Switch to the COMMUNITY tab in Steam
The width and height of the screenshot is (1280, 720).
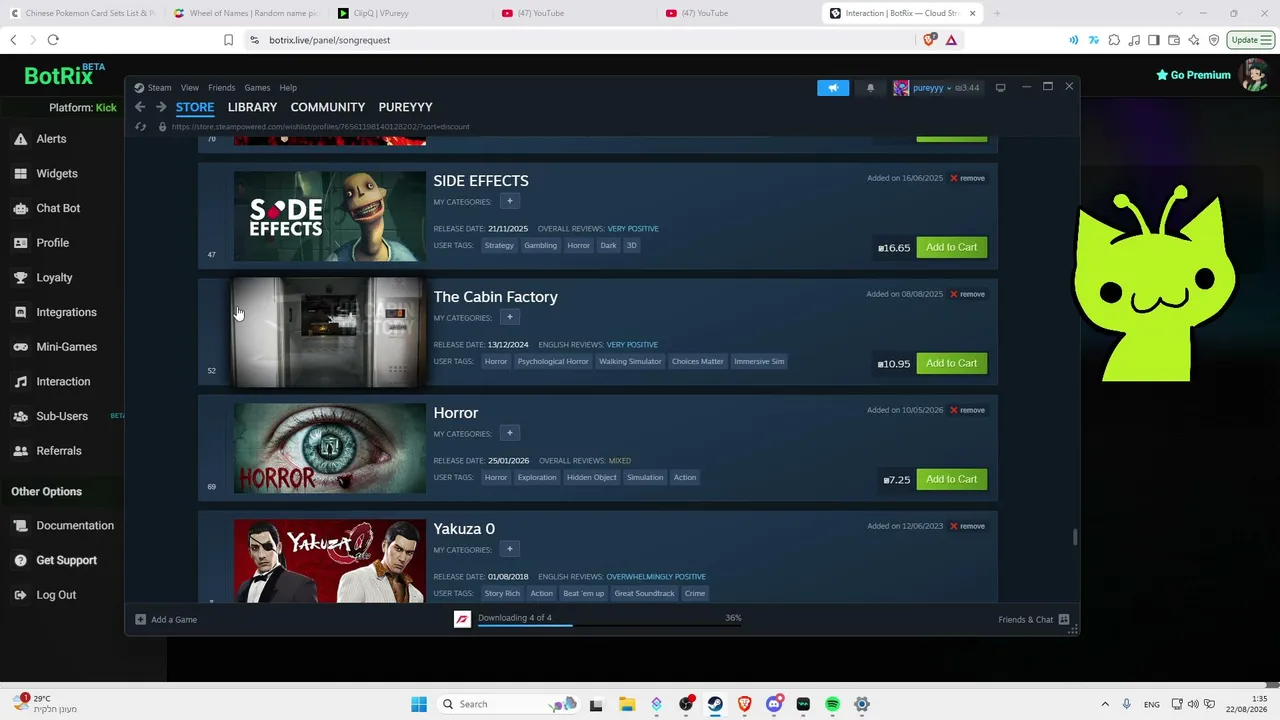pos(328,107)
